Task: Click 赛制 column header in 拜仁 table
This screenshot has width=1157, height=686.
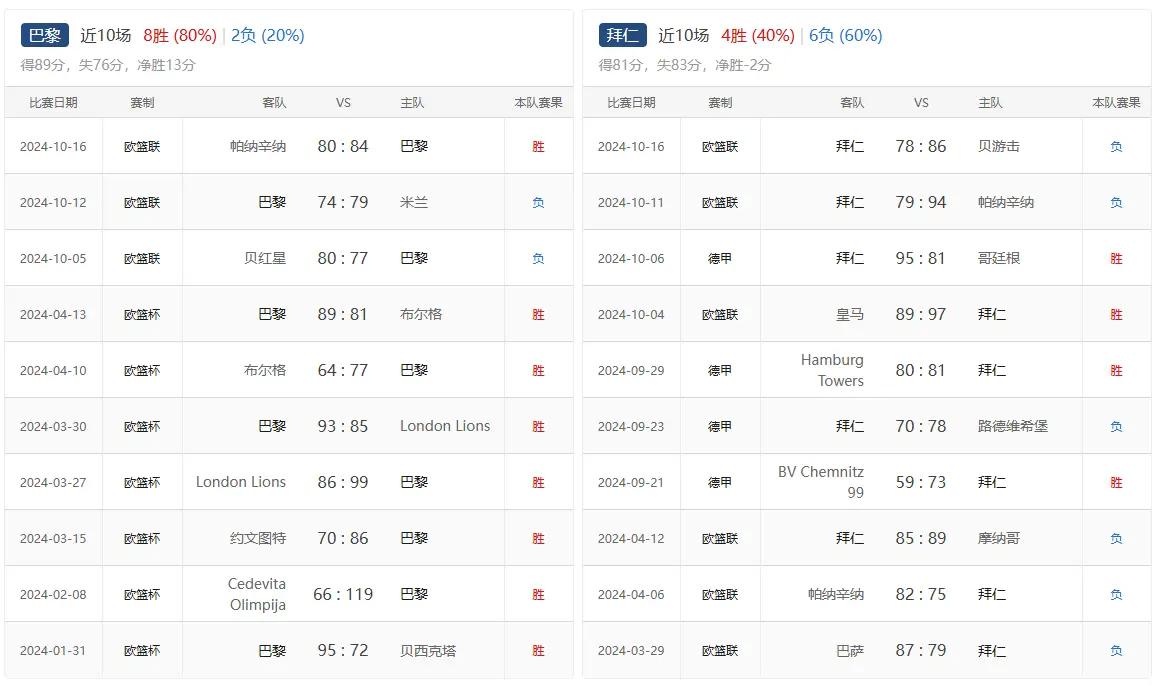Action: click(x=720, y=103)
